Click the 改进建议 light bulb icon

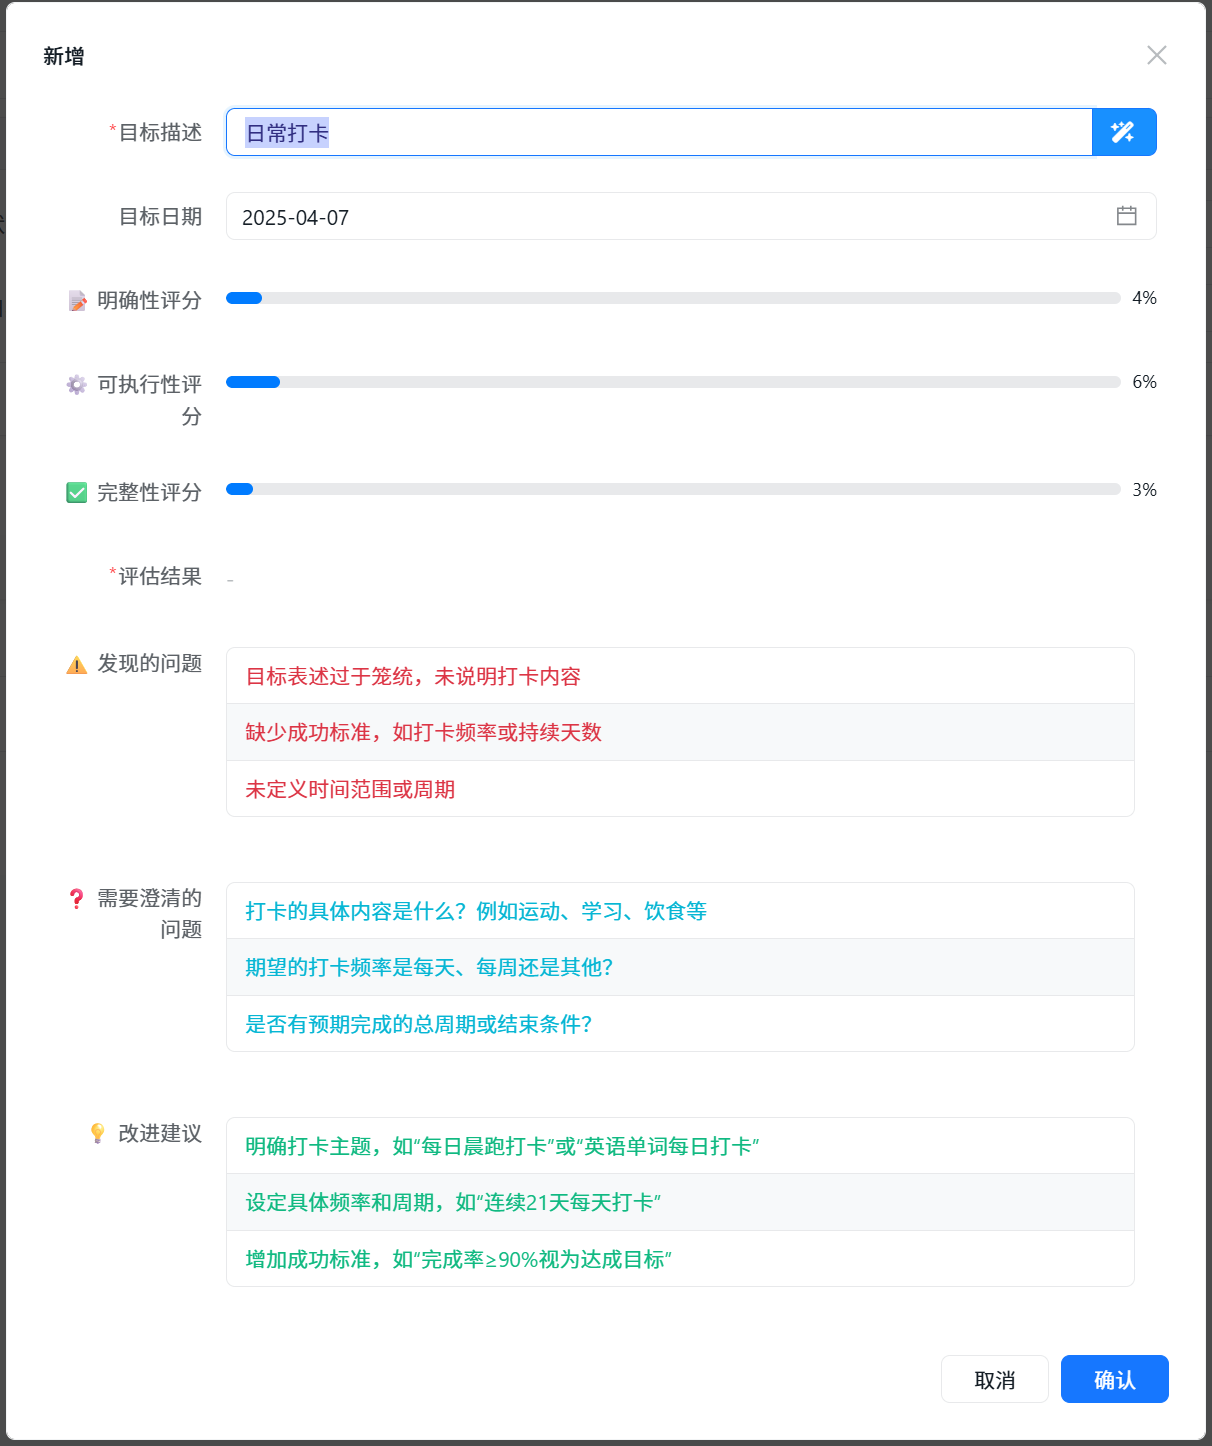coord(98,1133)
